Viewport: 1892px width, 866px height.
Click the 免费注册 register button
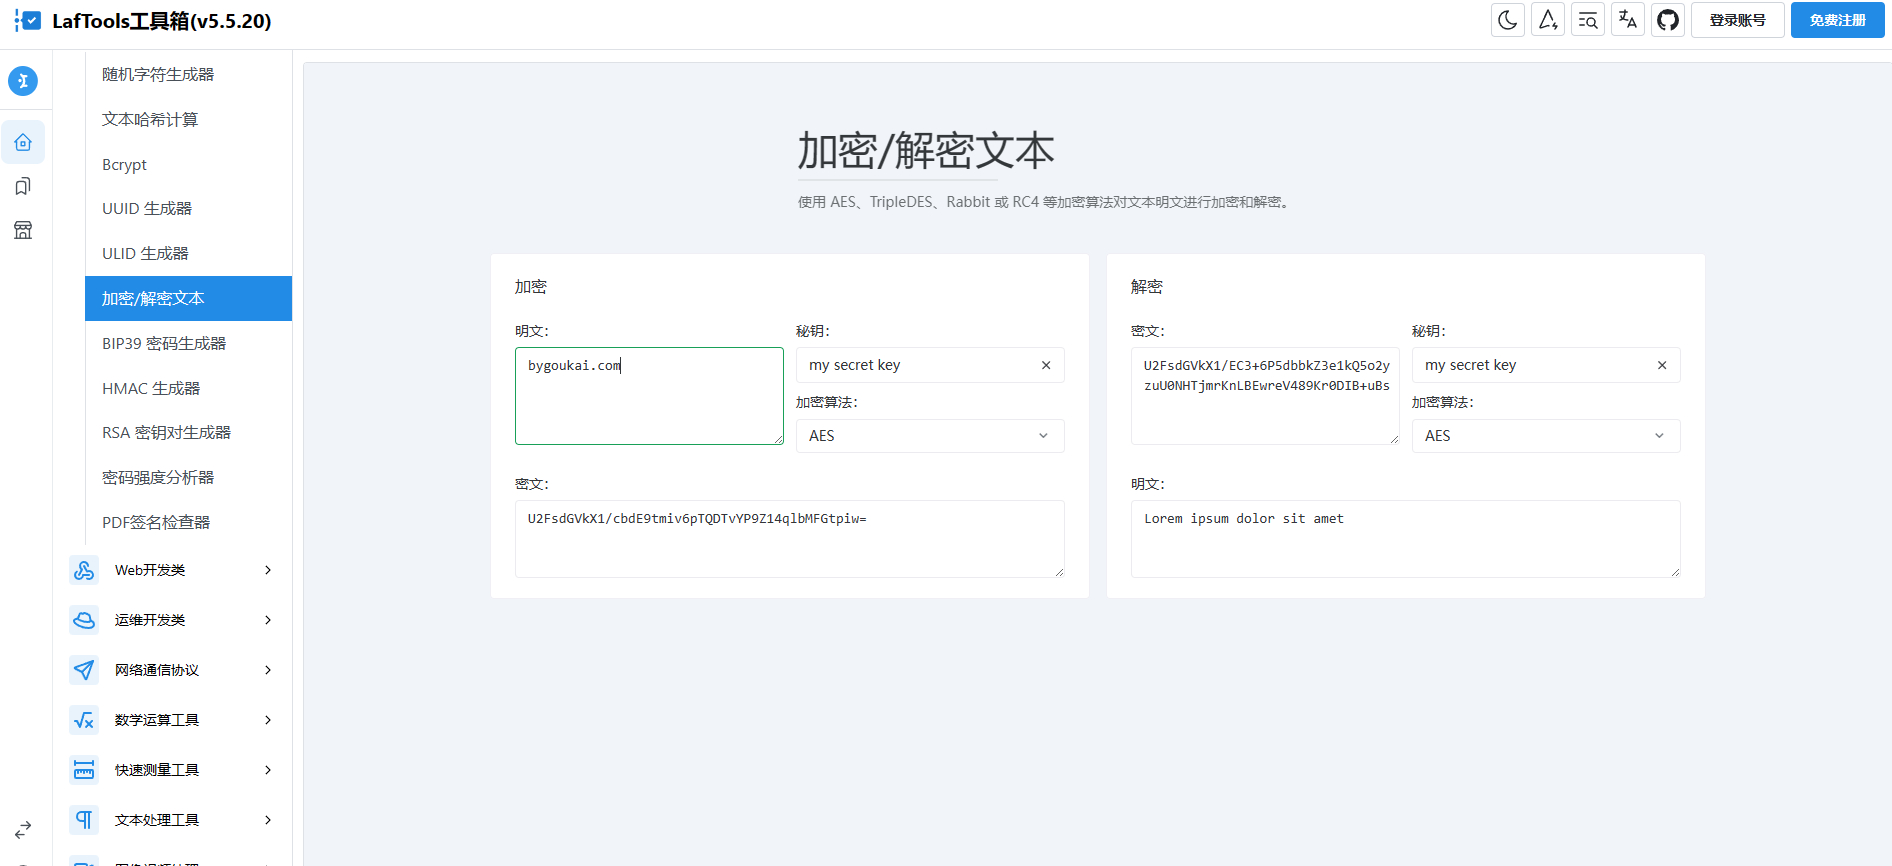click(x=1837, y=20)
